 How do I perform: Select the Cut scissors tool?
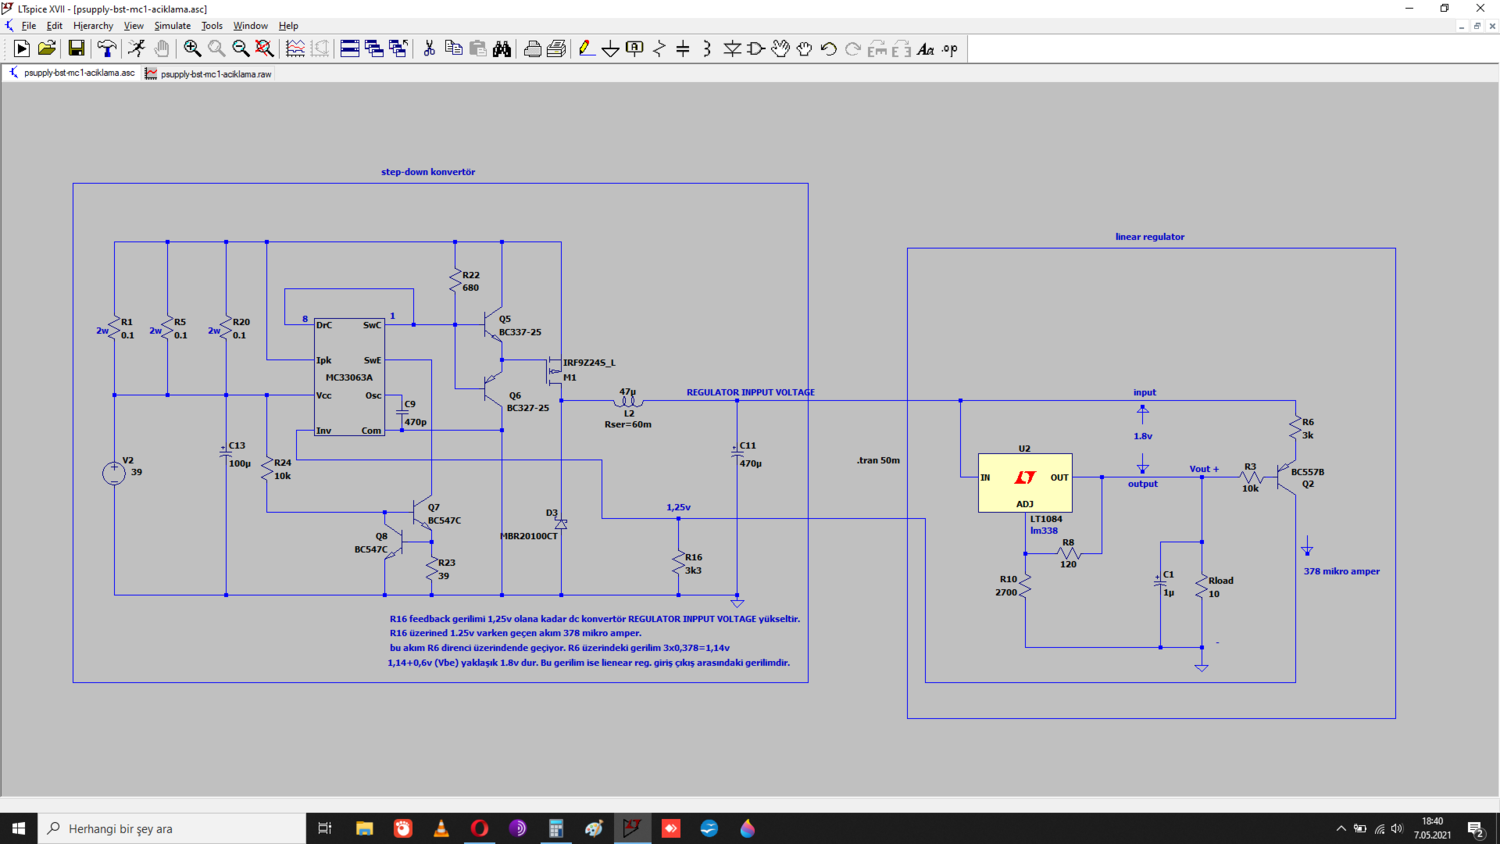click(429, 49)
